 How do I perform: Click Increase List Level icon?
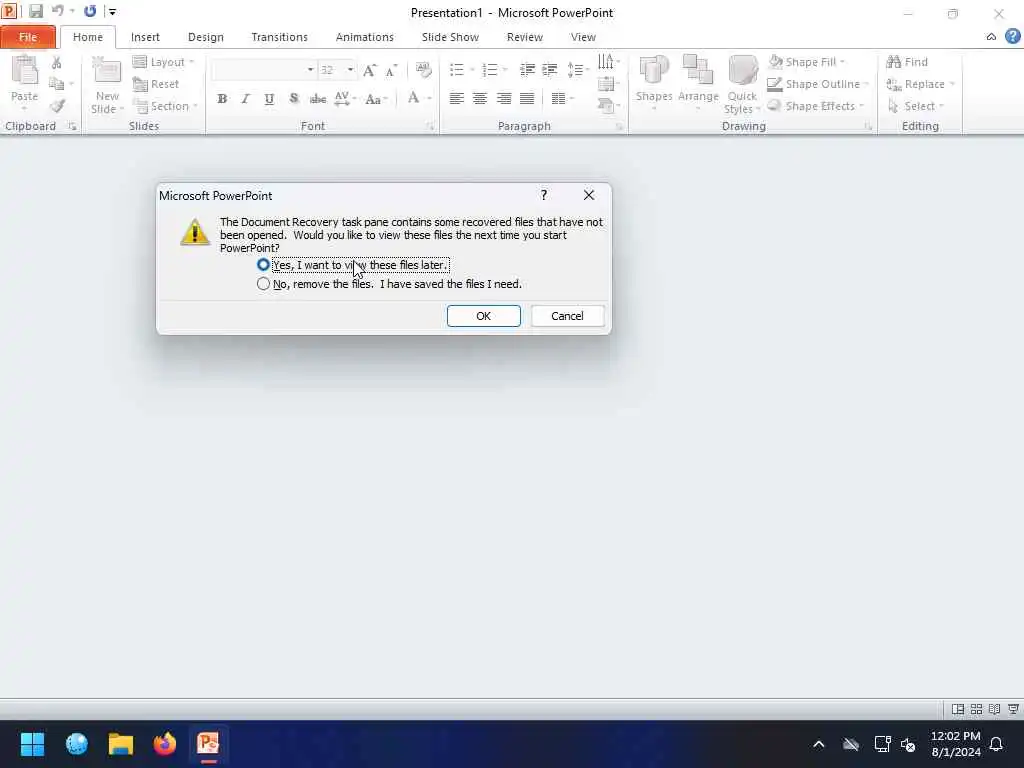point(550,69)
